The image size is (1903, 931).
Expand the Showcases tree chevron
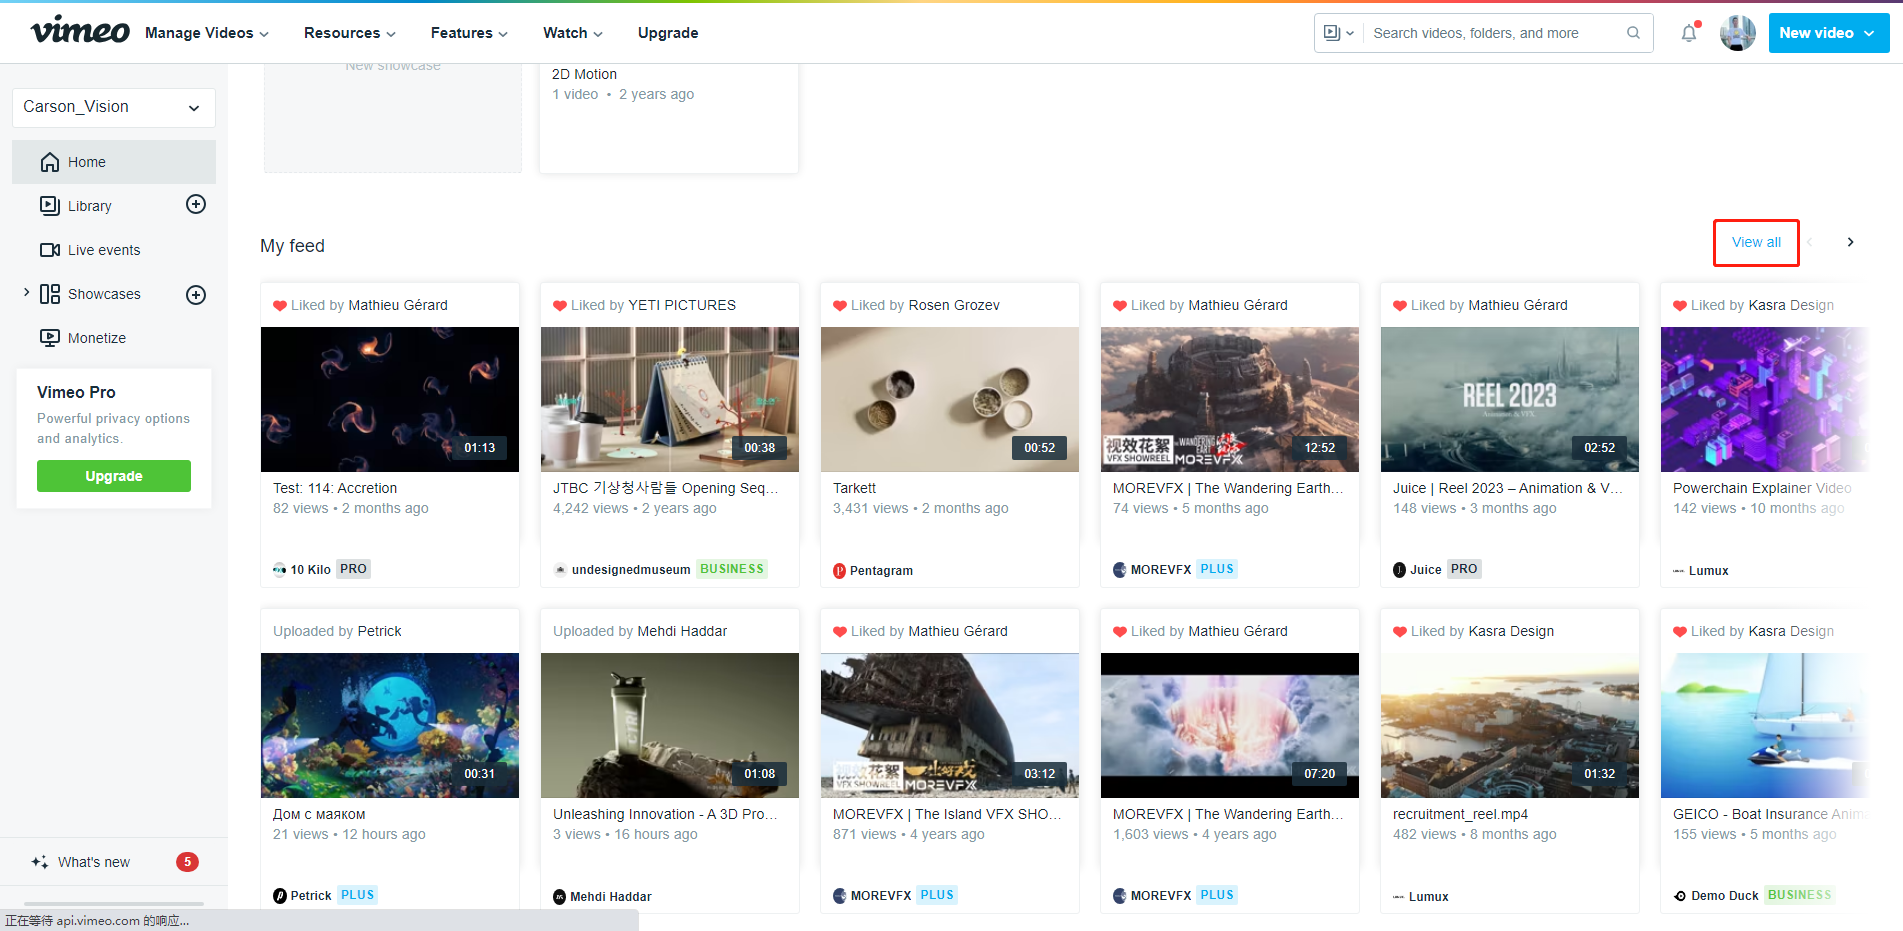pos(26,293)
